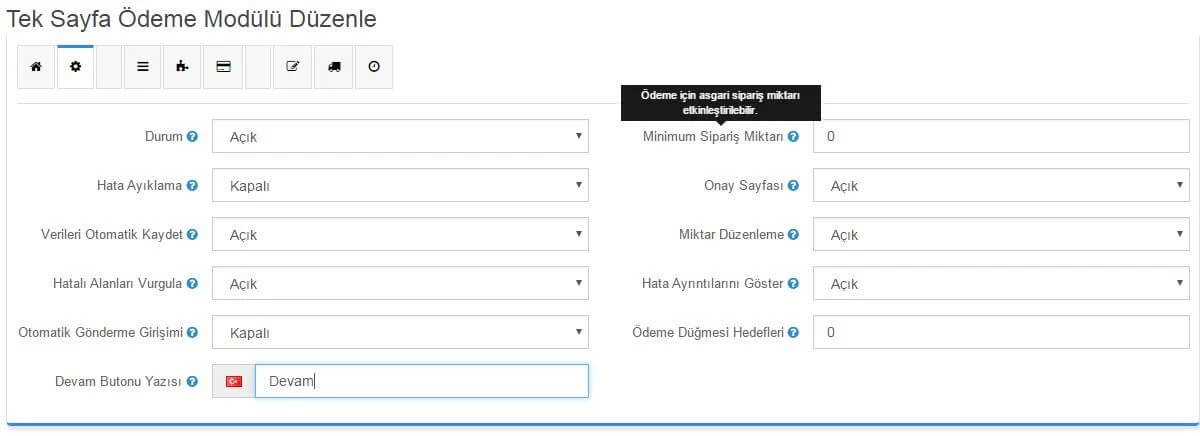Image resolution: width=1200 pixels, height=436 pixels.
Task: Open the home tab icon
Action: point(36,67)
